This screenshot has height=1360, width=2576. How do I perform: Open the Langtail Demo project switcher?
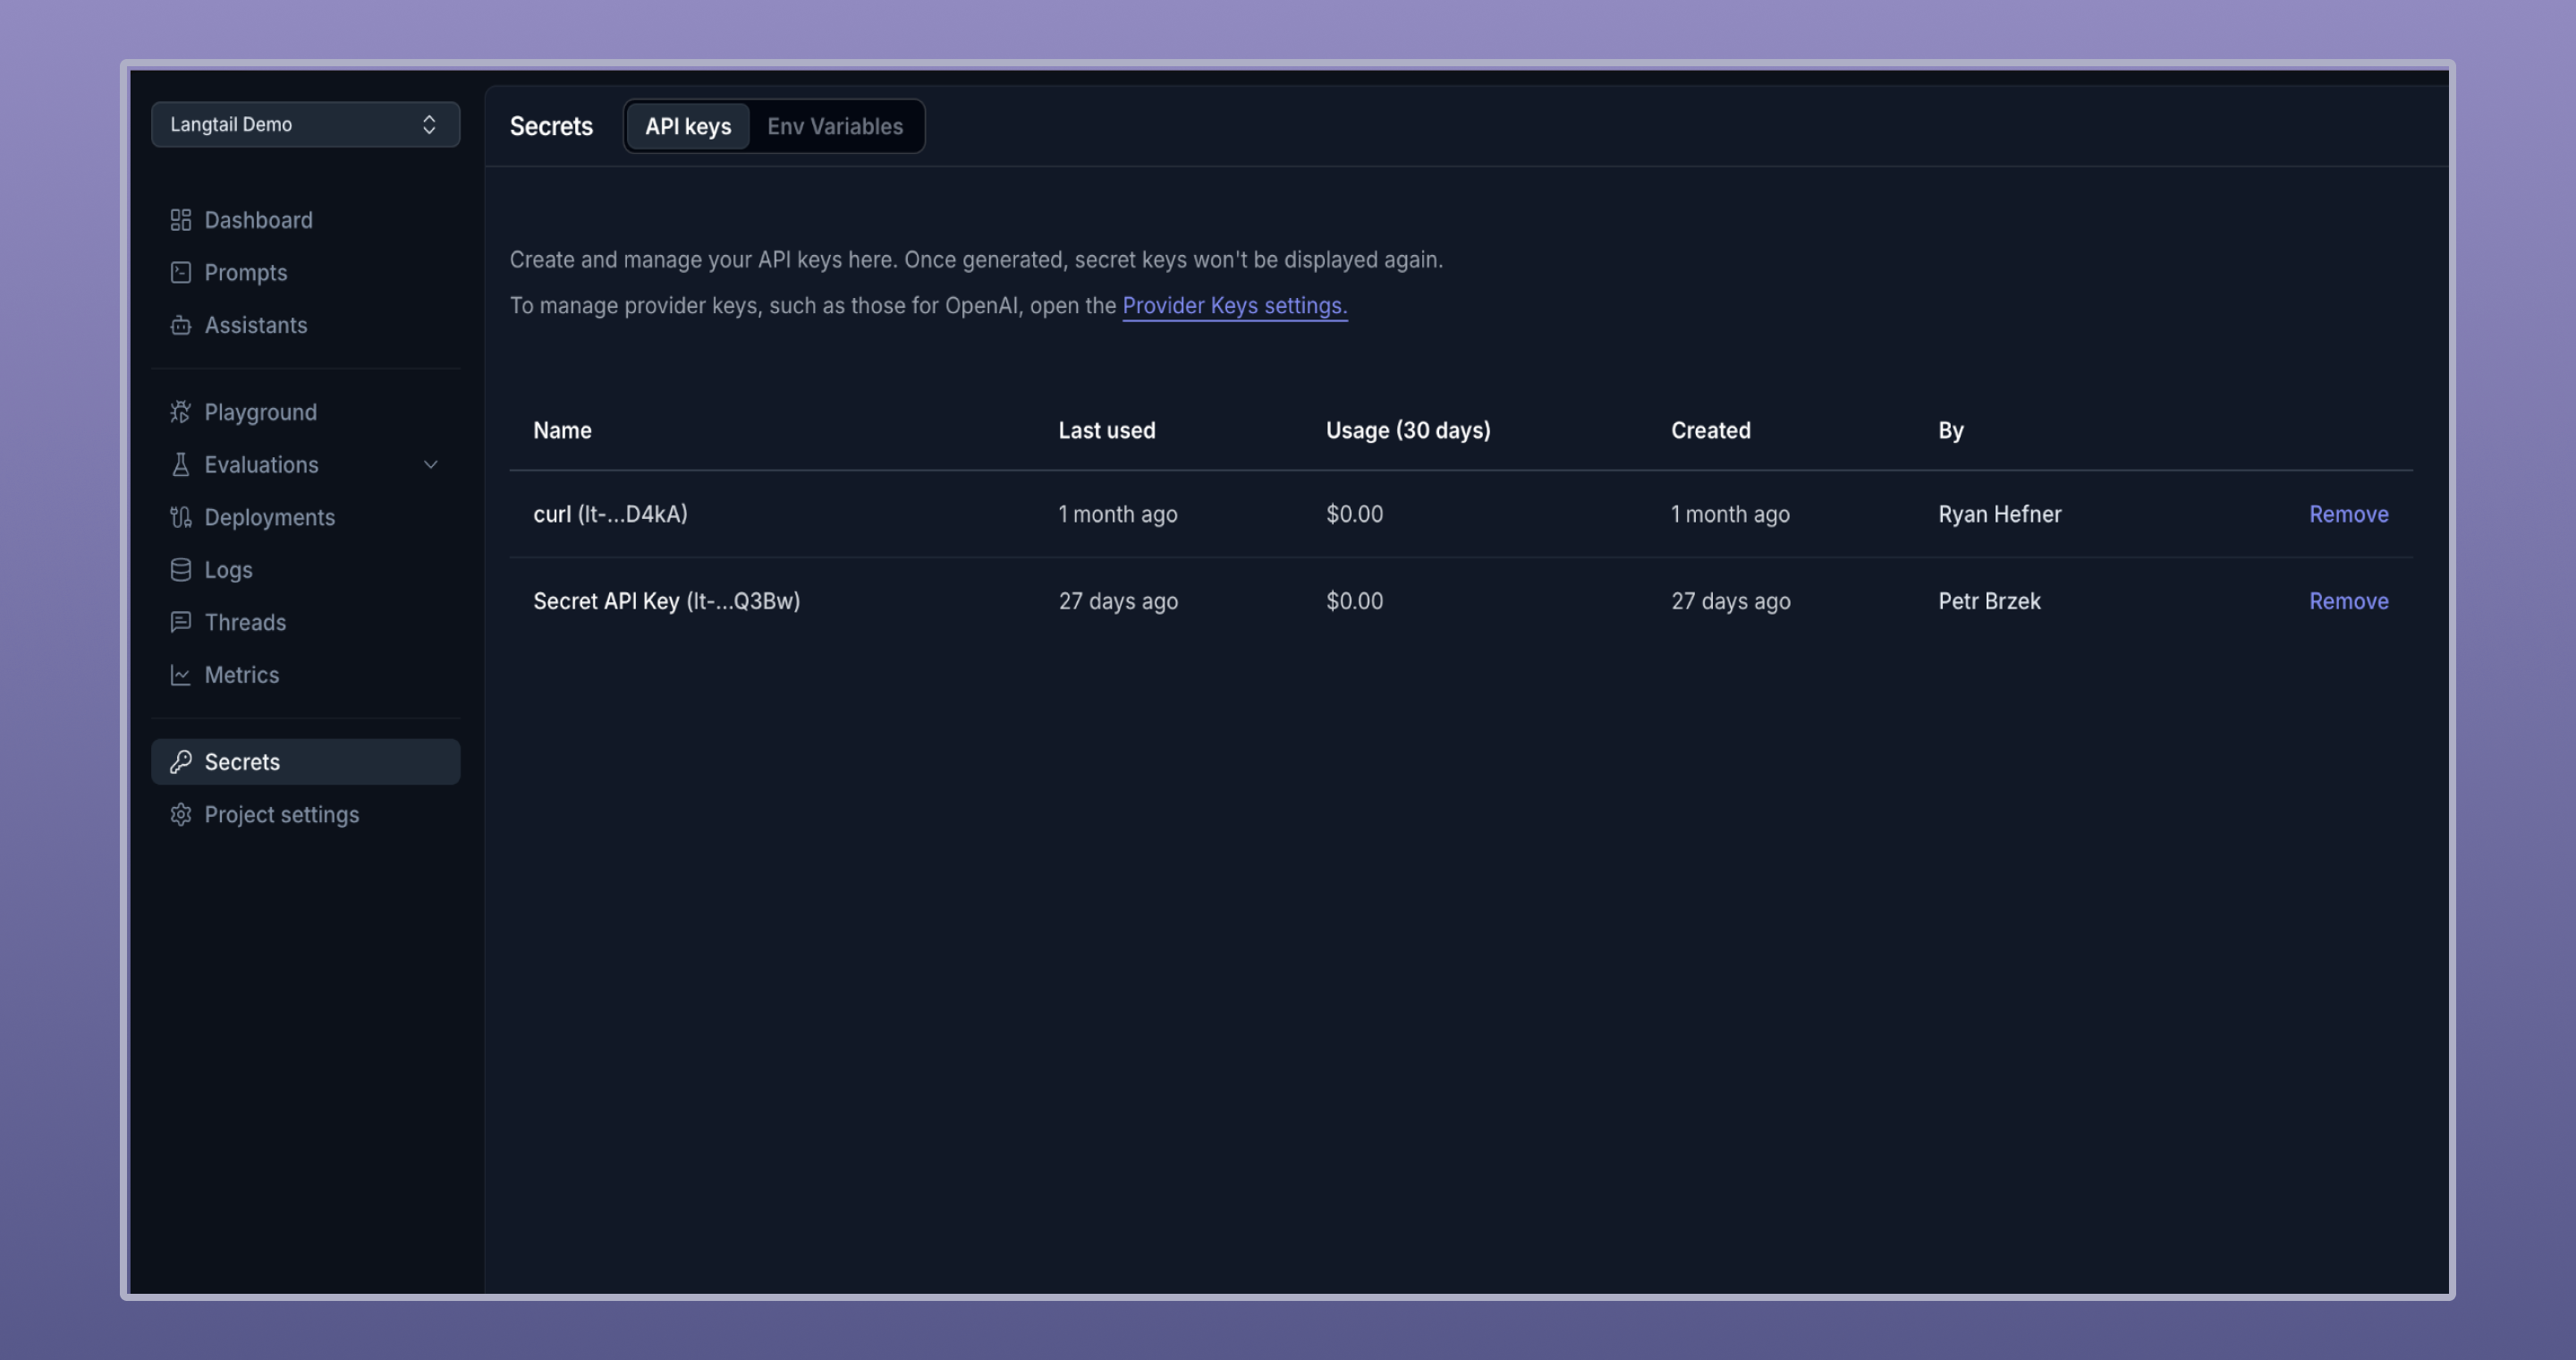(x=305, y=124)
